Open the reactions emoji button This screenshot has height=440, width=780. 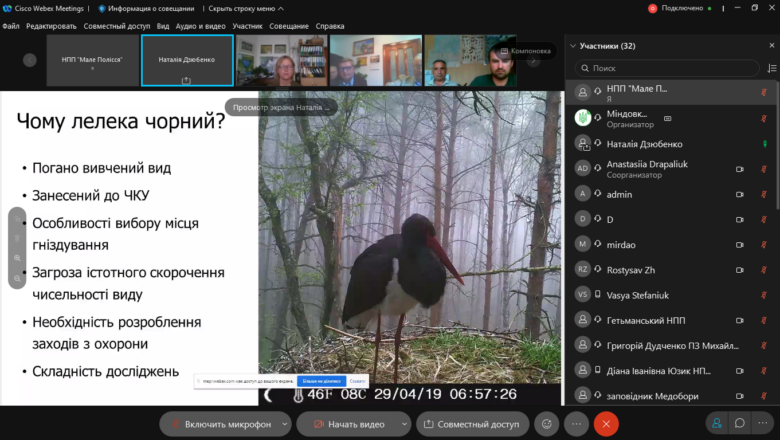click(x=546, y=424)
